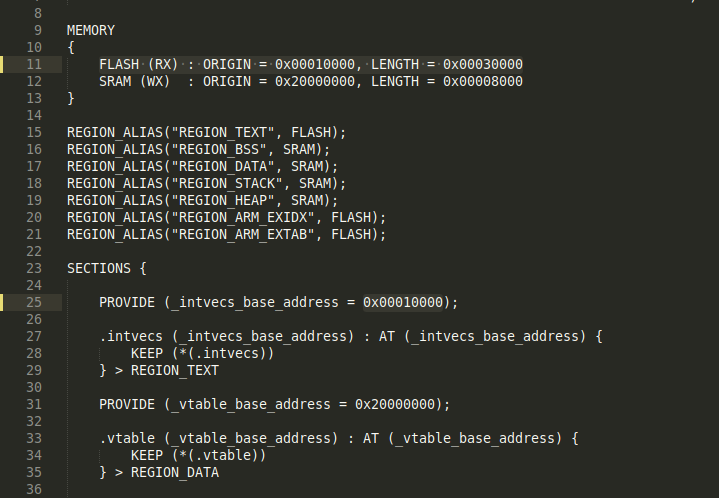Viewport: 719px width, 498px height.
Task: Click the highlighted 0x00010000 value on line 25
Action: (403, 302)
